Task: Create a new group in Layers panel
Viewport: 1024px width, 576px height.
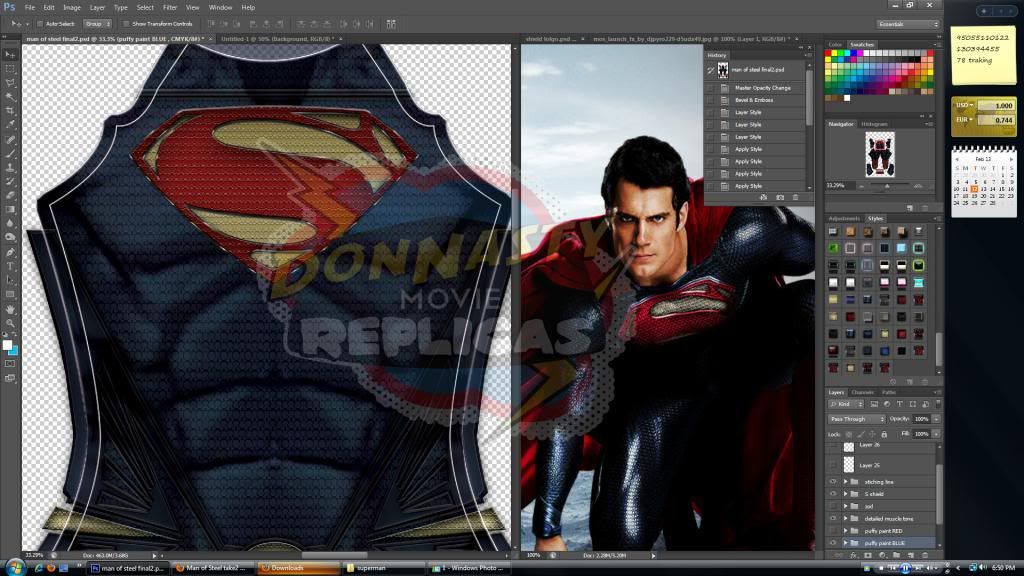Action: (896, 555)
